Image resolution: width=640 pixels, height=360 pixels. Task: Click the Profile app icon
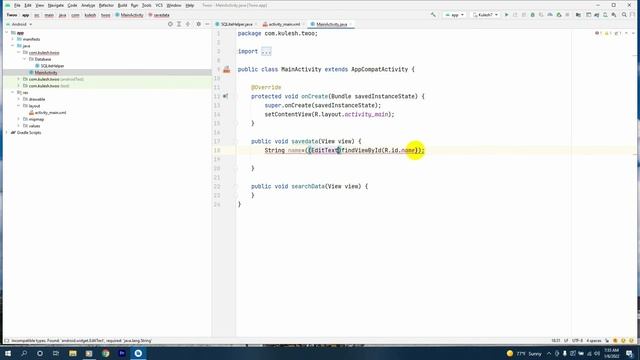(x=550, y=15)
